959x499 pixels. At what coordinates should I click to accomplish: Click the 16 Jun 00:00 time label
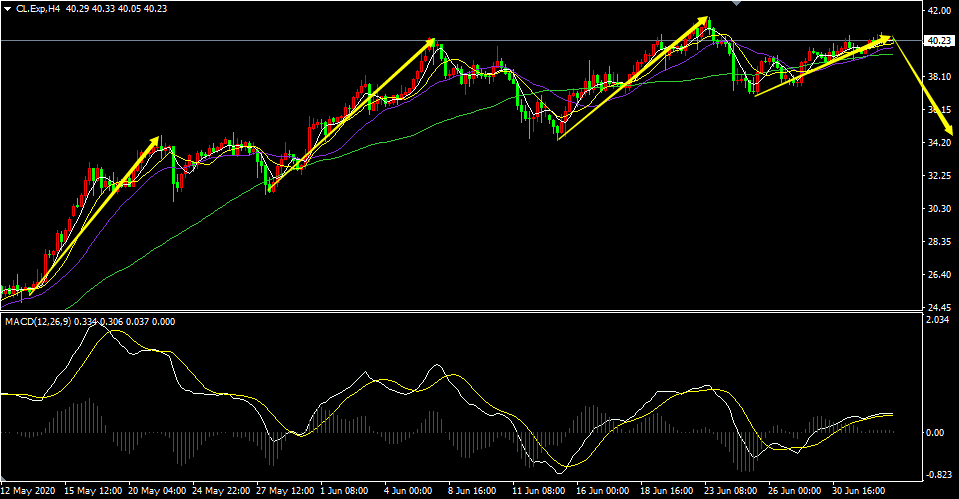tap(602, 491)
